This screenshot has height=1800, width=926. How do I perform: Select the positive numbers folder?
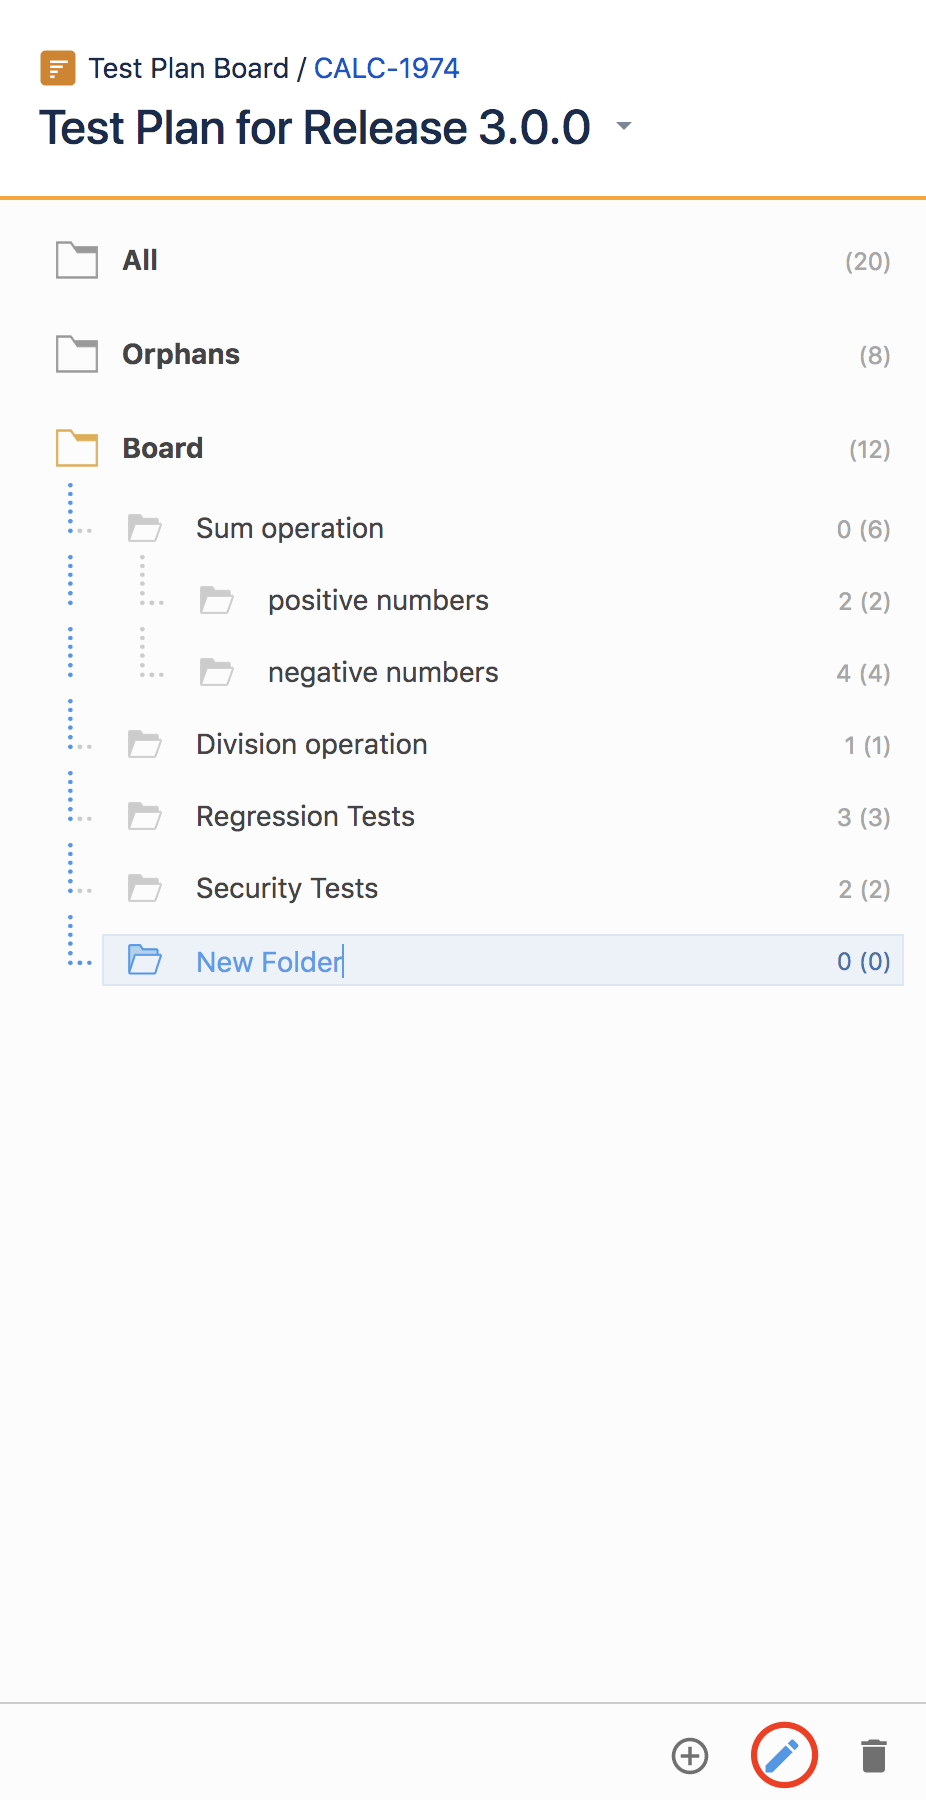(x=545, y=601)
